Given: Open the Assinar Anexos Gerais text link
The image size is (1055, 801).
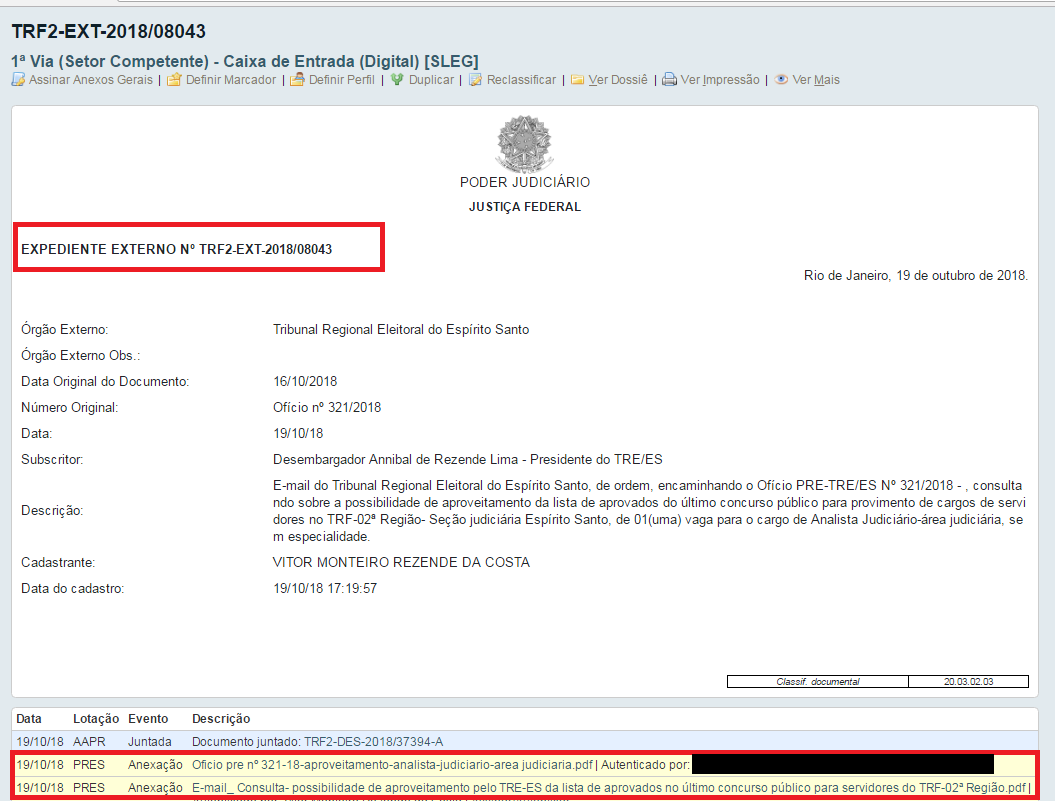Looking at the screenshot, I should [x=91, y=80].
